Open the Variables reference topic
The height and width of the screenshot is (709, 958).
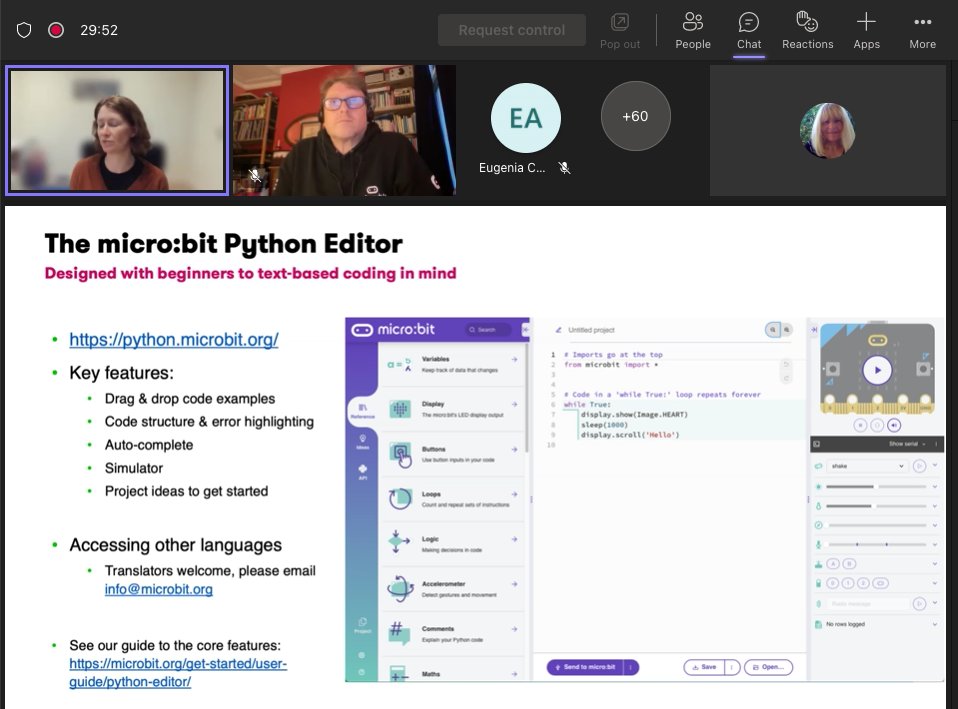tap(452, 364)
